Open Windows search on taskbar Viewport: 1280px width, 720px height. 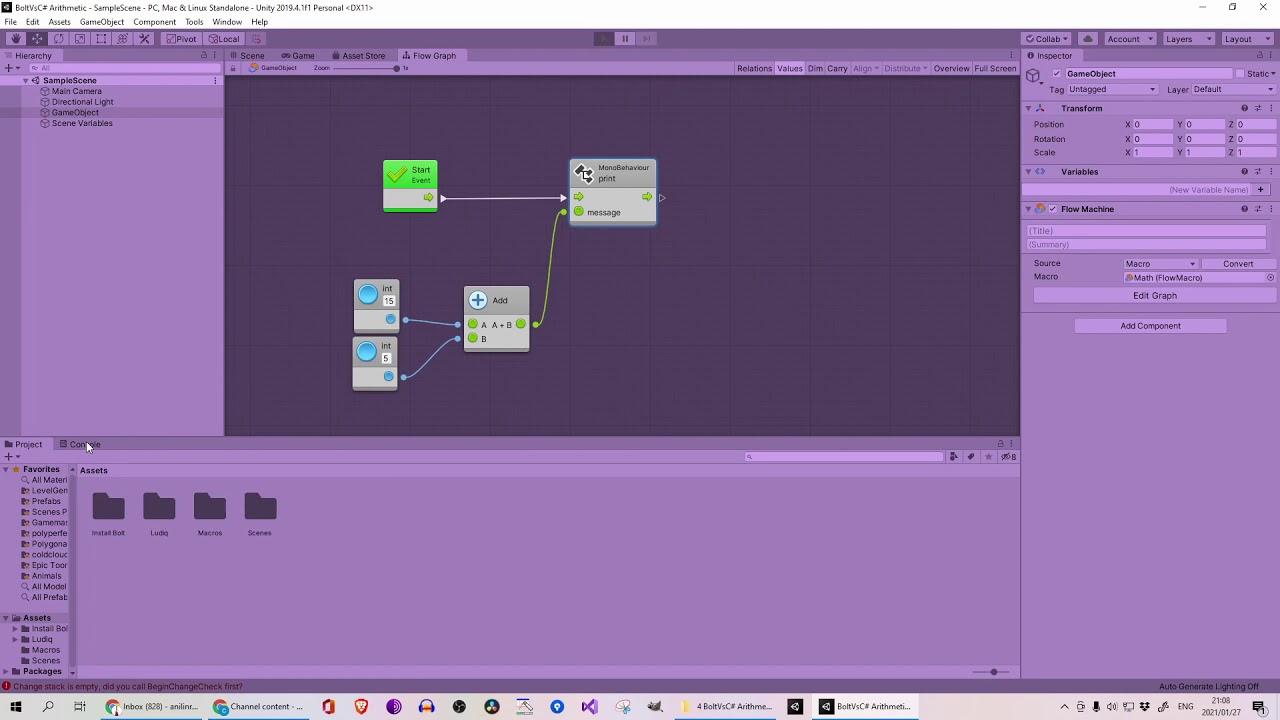[48, 707]
